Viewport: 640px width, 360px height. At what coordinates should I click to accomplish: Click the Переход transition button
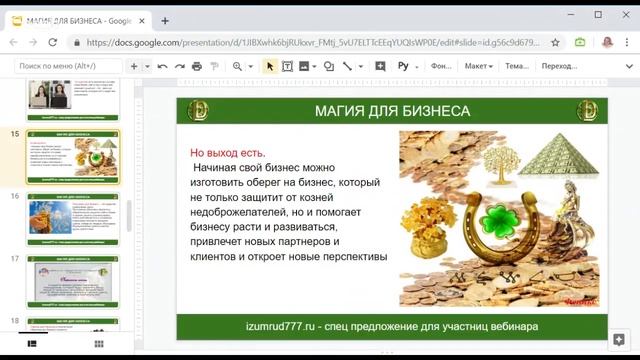[x=559, y=66]
